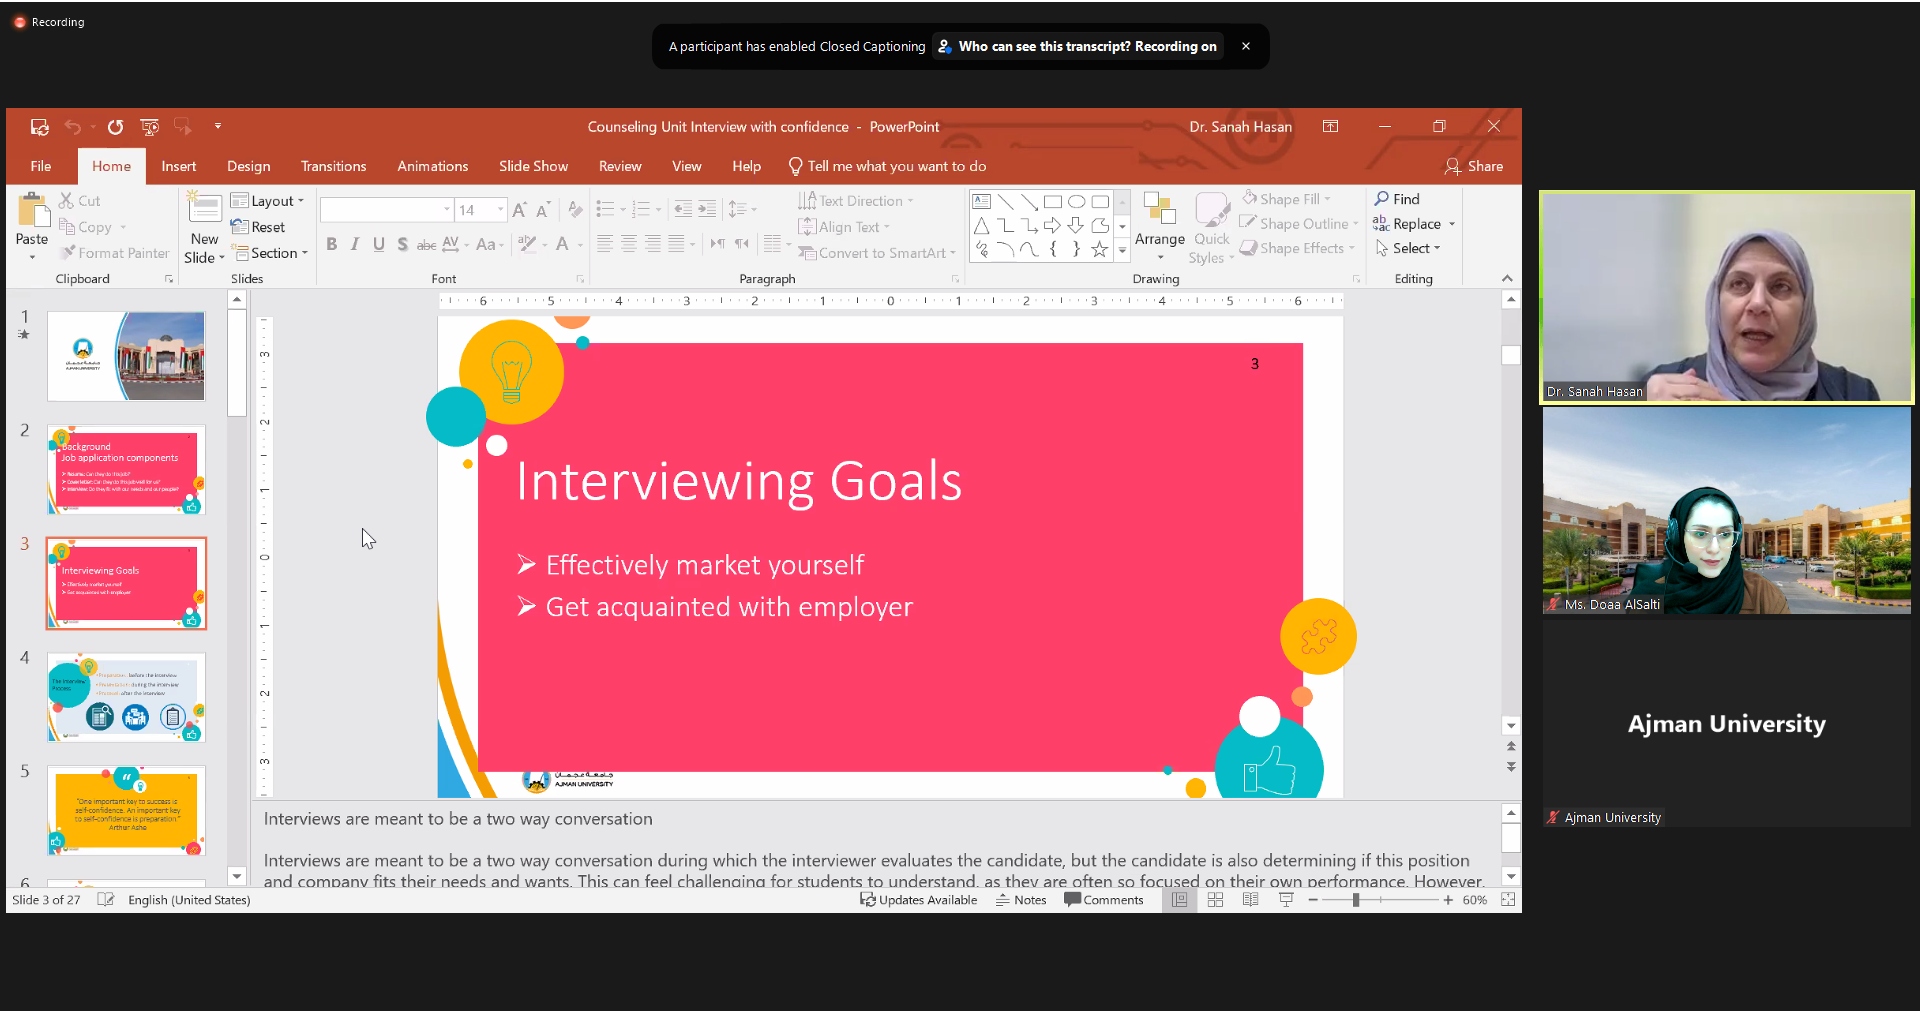Screen dimensions: 1920x1011
Task: Open the Design ribbon tab
Action: [x=248, y=166]
